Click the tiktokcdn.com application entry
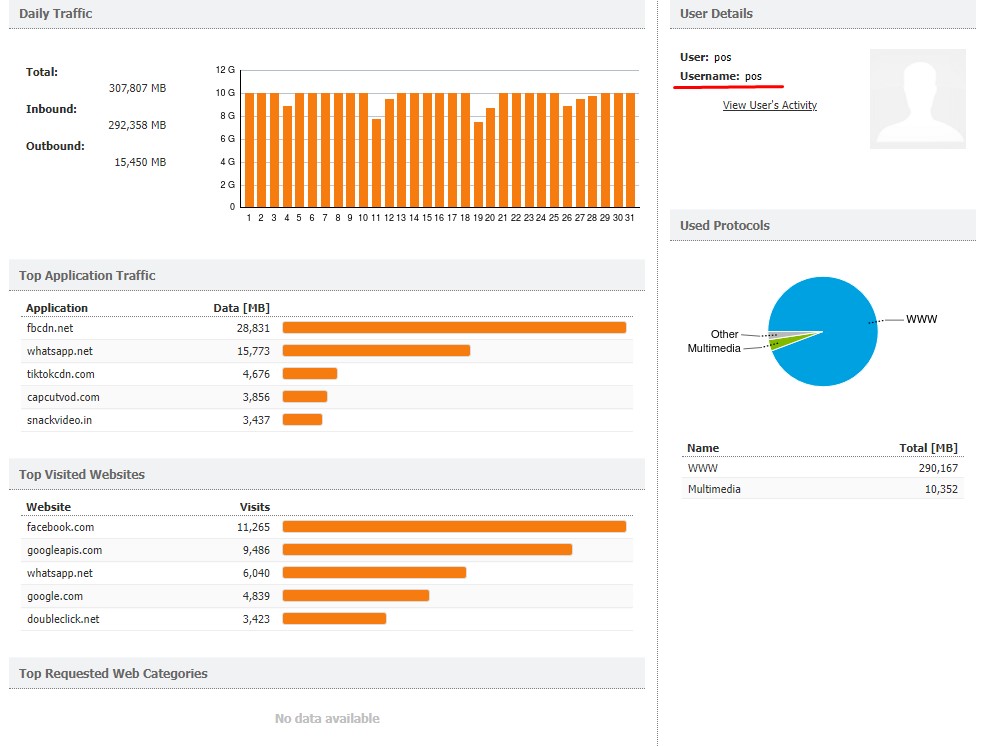This screenshot has height=746, width=987. pyautogui.click(x=60, y=374)
